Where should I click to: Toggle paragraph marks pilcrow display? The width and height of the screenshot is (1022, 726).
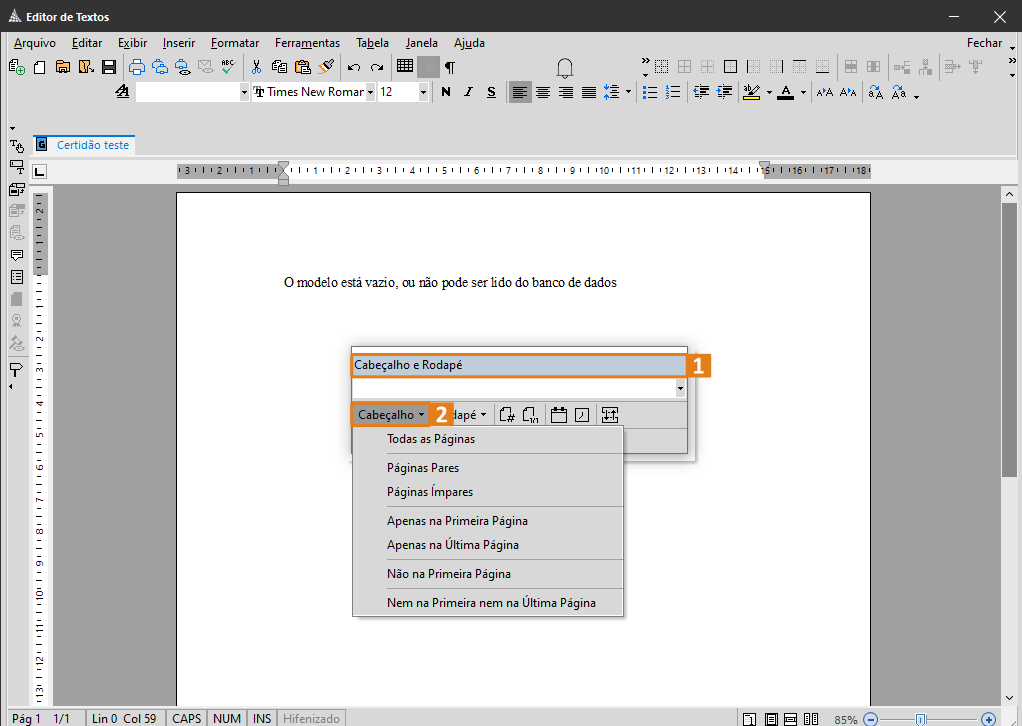[450, 66]
